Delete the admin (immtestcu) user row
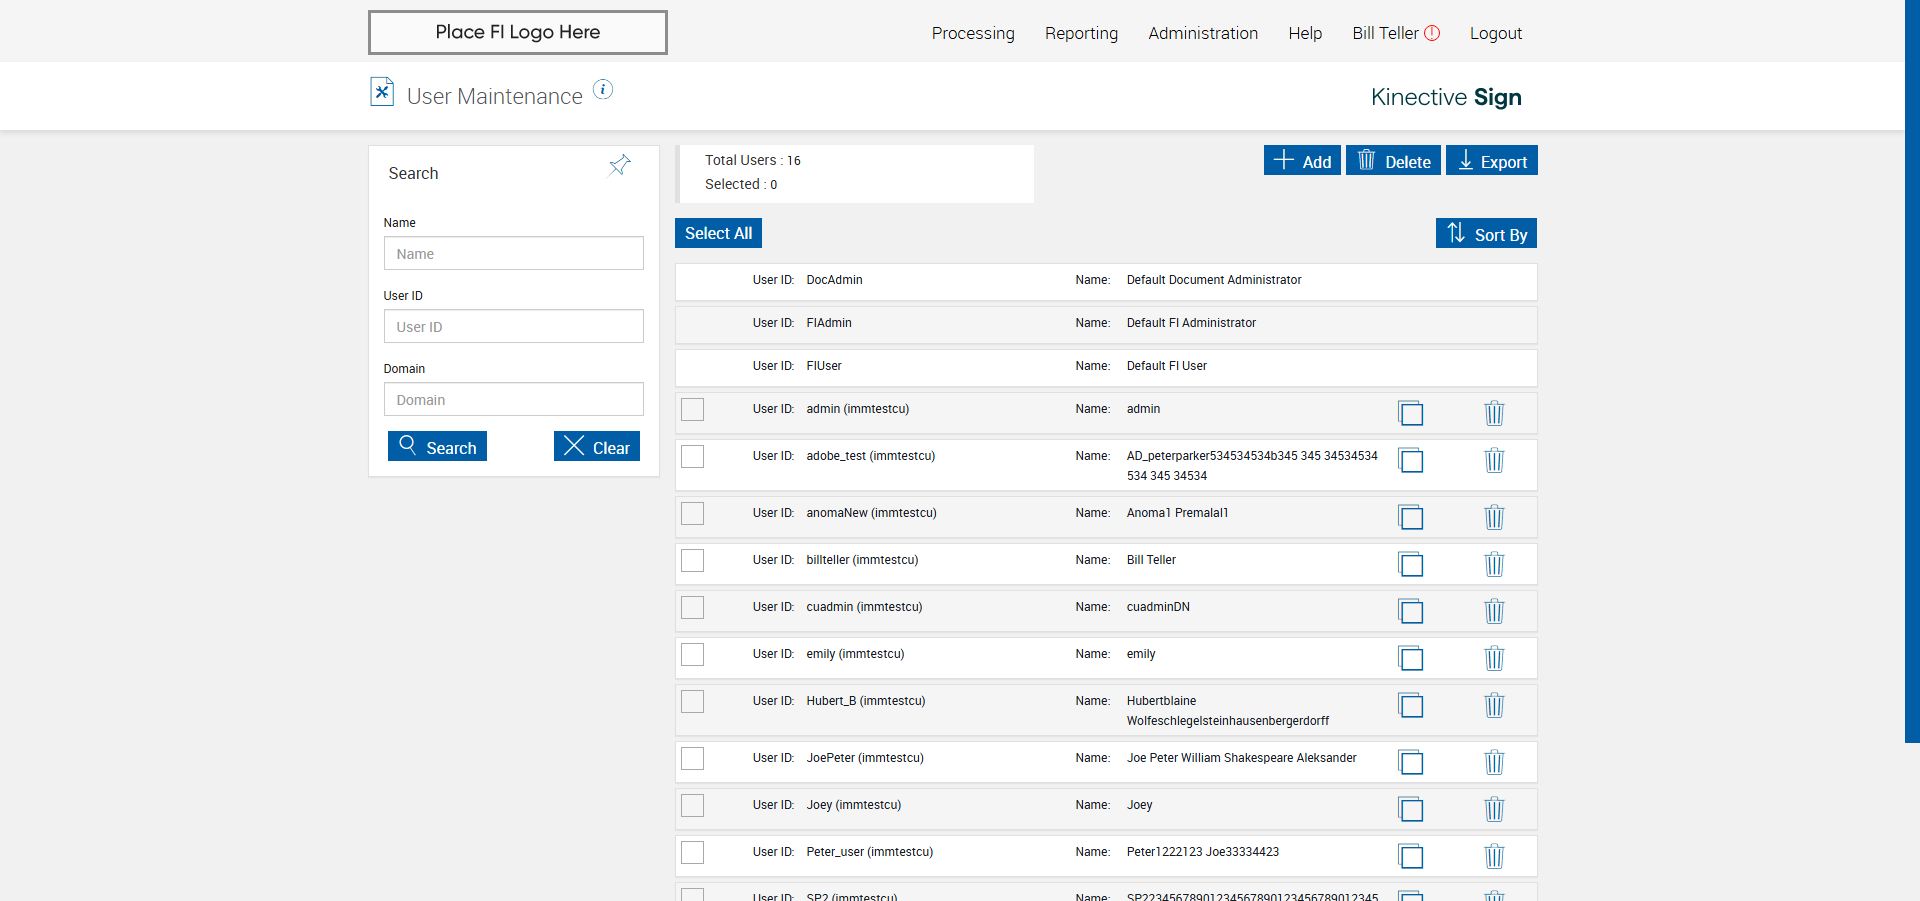This screenshot has height=901, width=1920. pyautogui.click(x=1494, y=413)
